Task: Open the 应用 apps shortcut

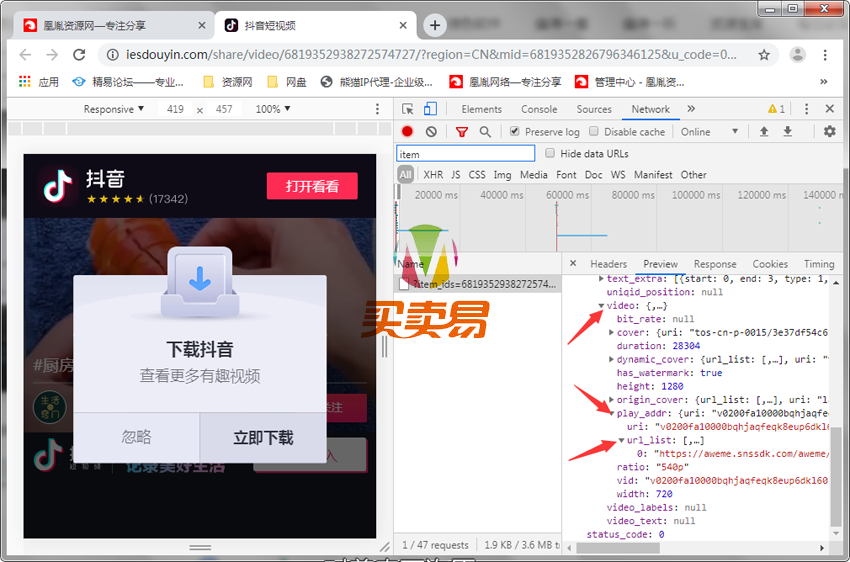Action: [x=38, y=82]
